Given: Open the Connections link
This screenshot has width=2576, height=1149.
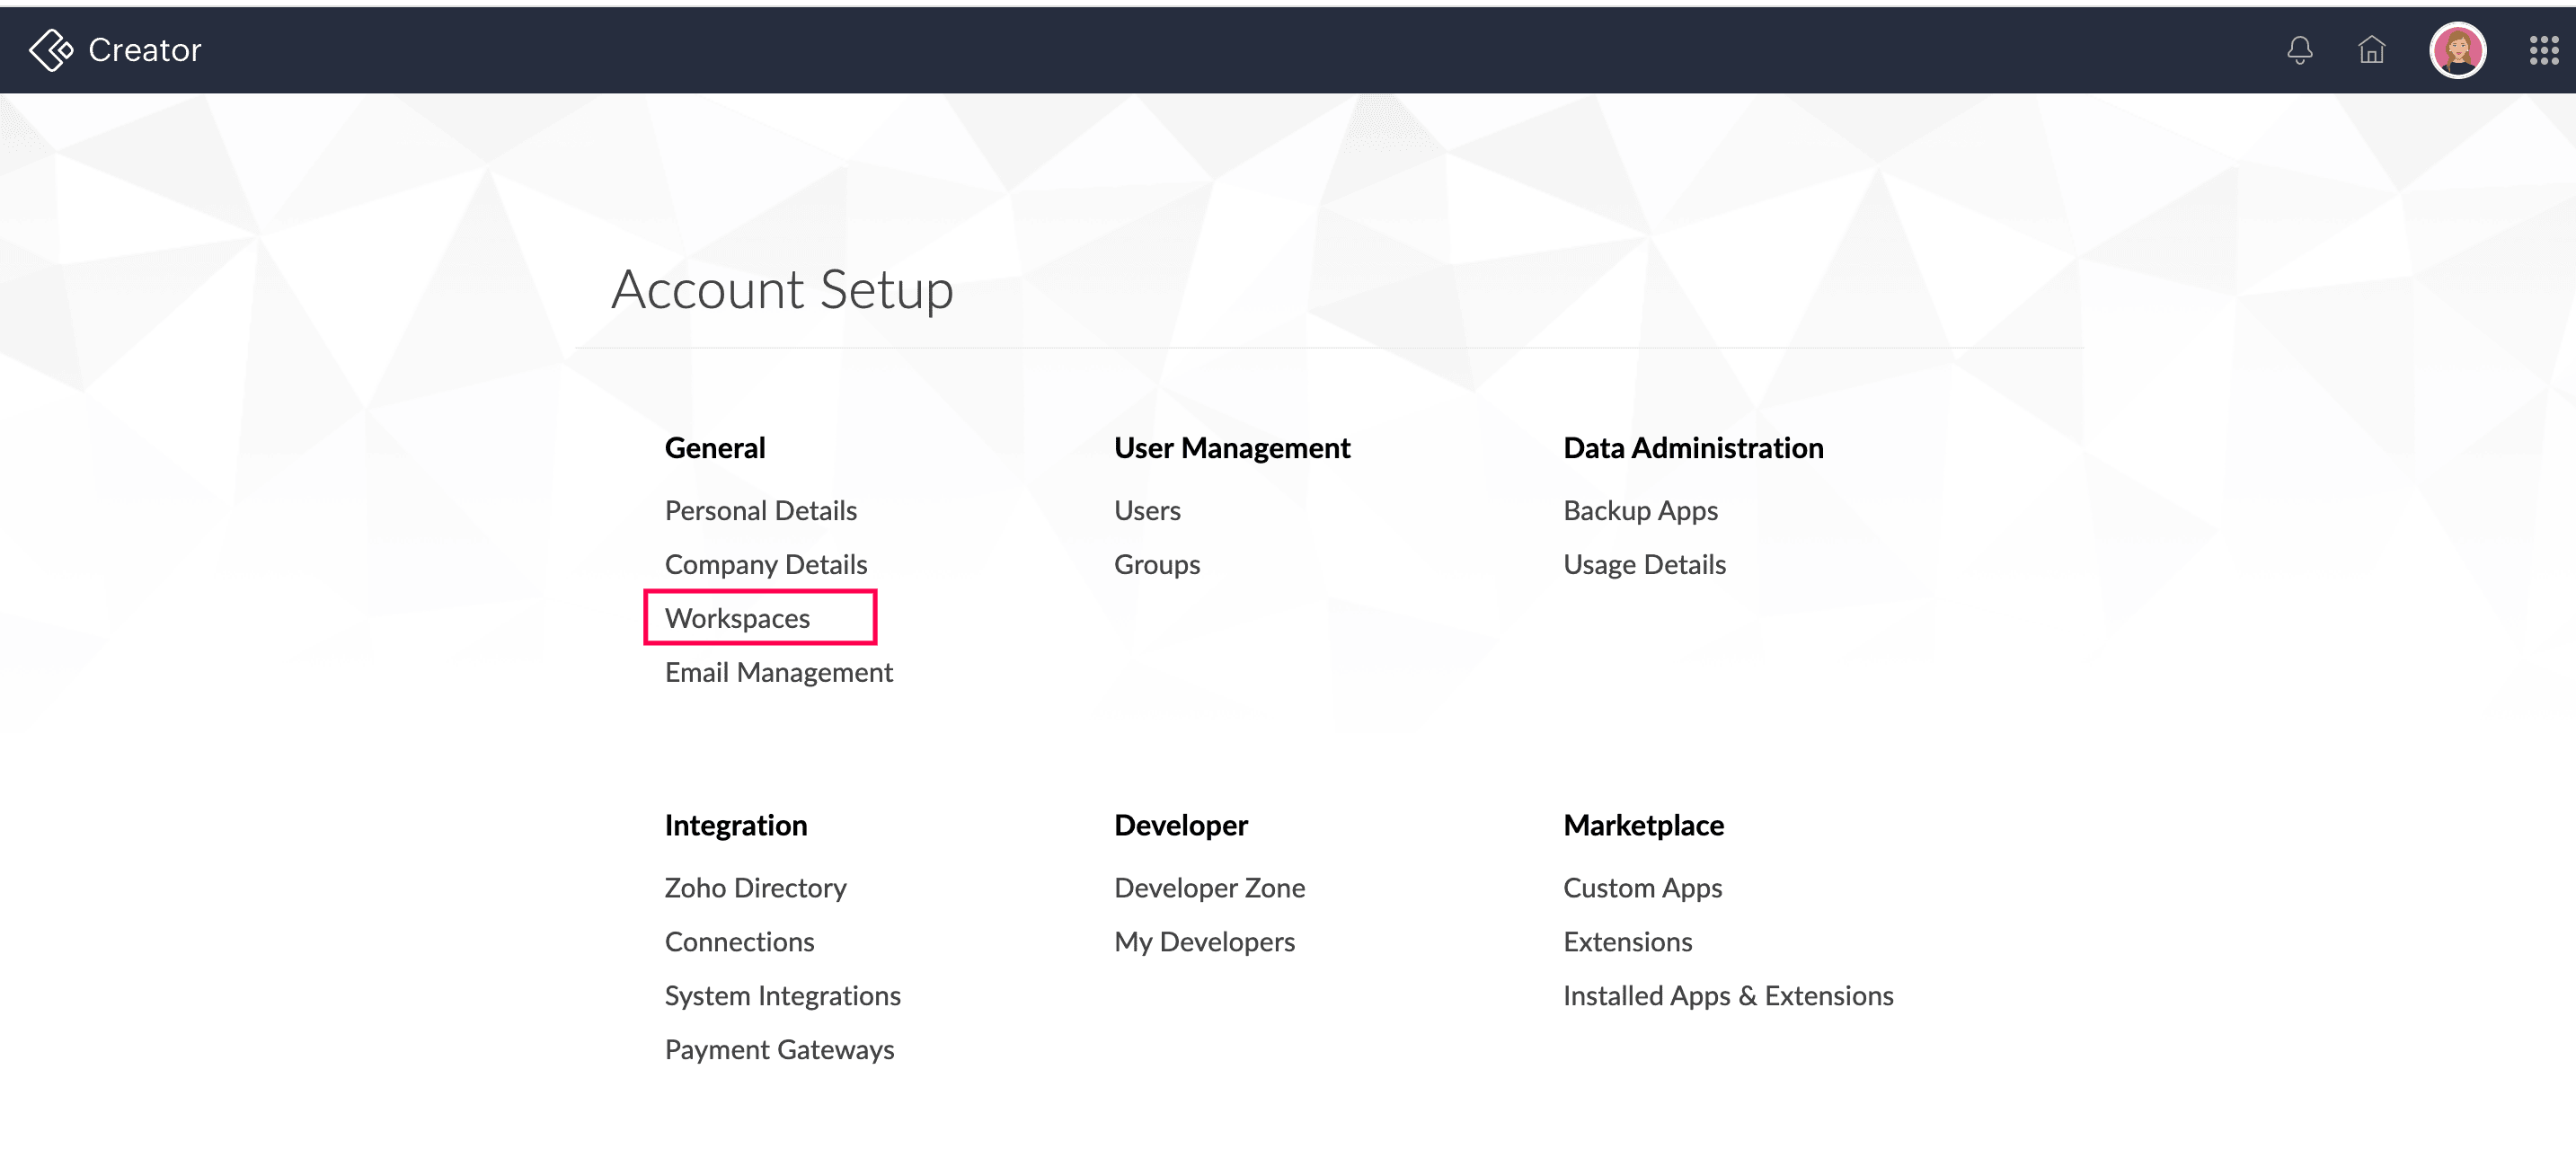Looking at the screenshot, I should point(739,941).
